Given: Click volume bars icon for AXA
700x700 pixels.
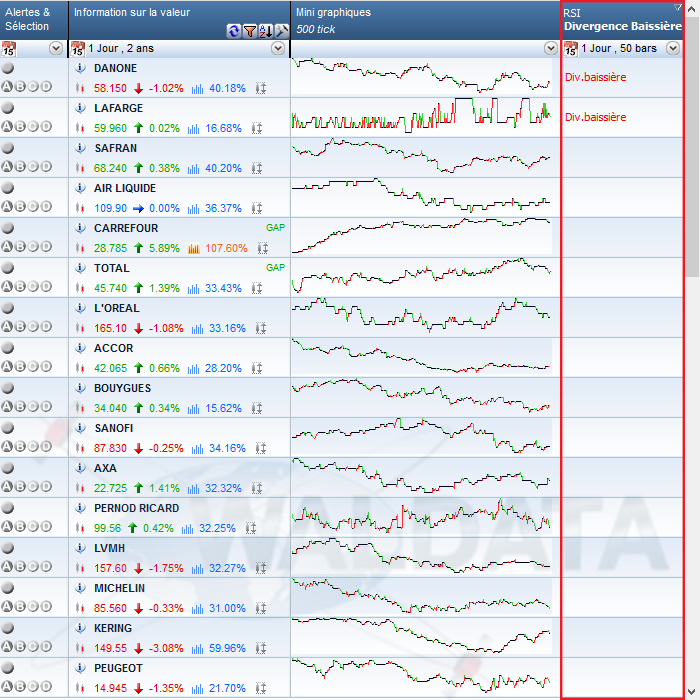Looking at the screenshot, I should [193, 488].
